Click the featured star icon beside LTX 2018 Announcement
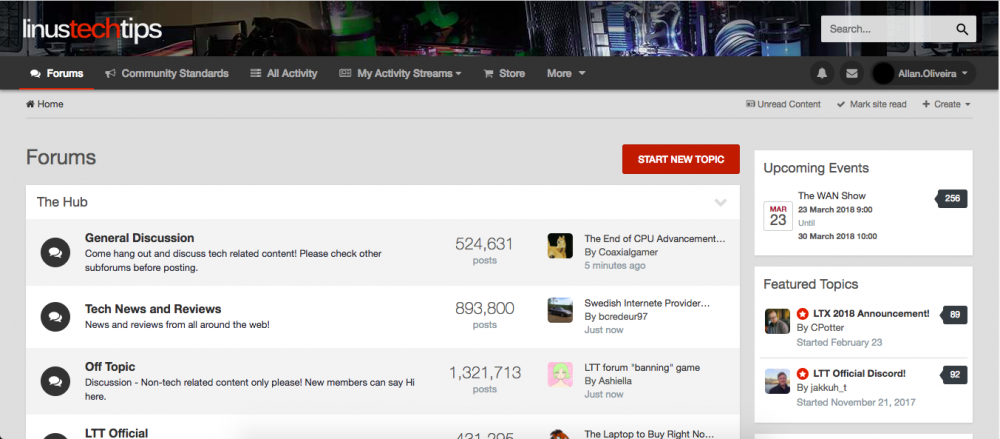Image resolution: width=1000 pixels, height=439 pixels. point(802,314)
